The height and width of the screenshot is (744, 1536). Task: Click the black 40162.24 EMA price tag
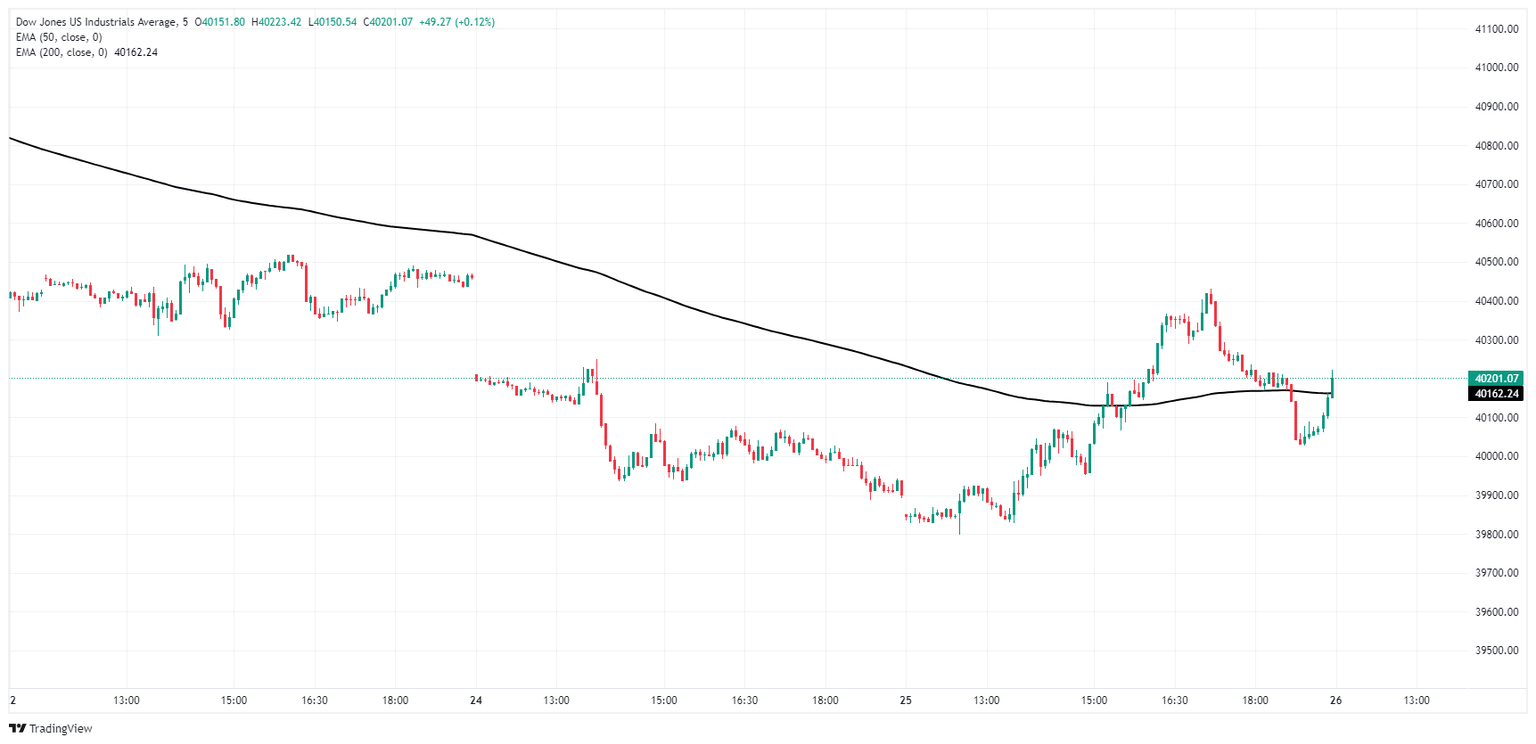point(1496,394)
